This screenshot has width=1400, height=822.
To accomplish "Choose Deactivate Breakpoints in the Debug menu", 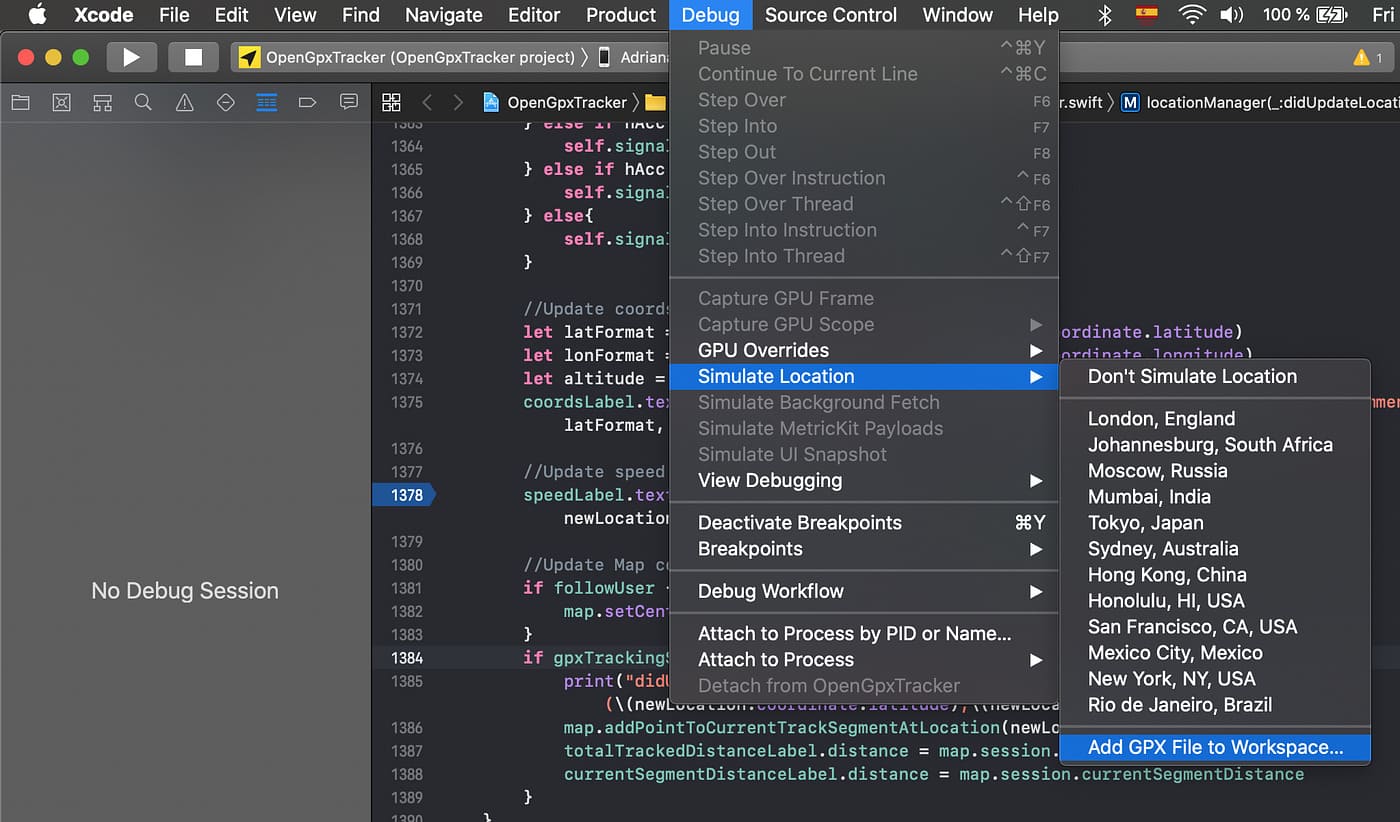I will (x=863, y=522).
